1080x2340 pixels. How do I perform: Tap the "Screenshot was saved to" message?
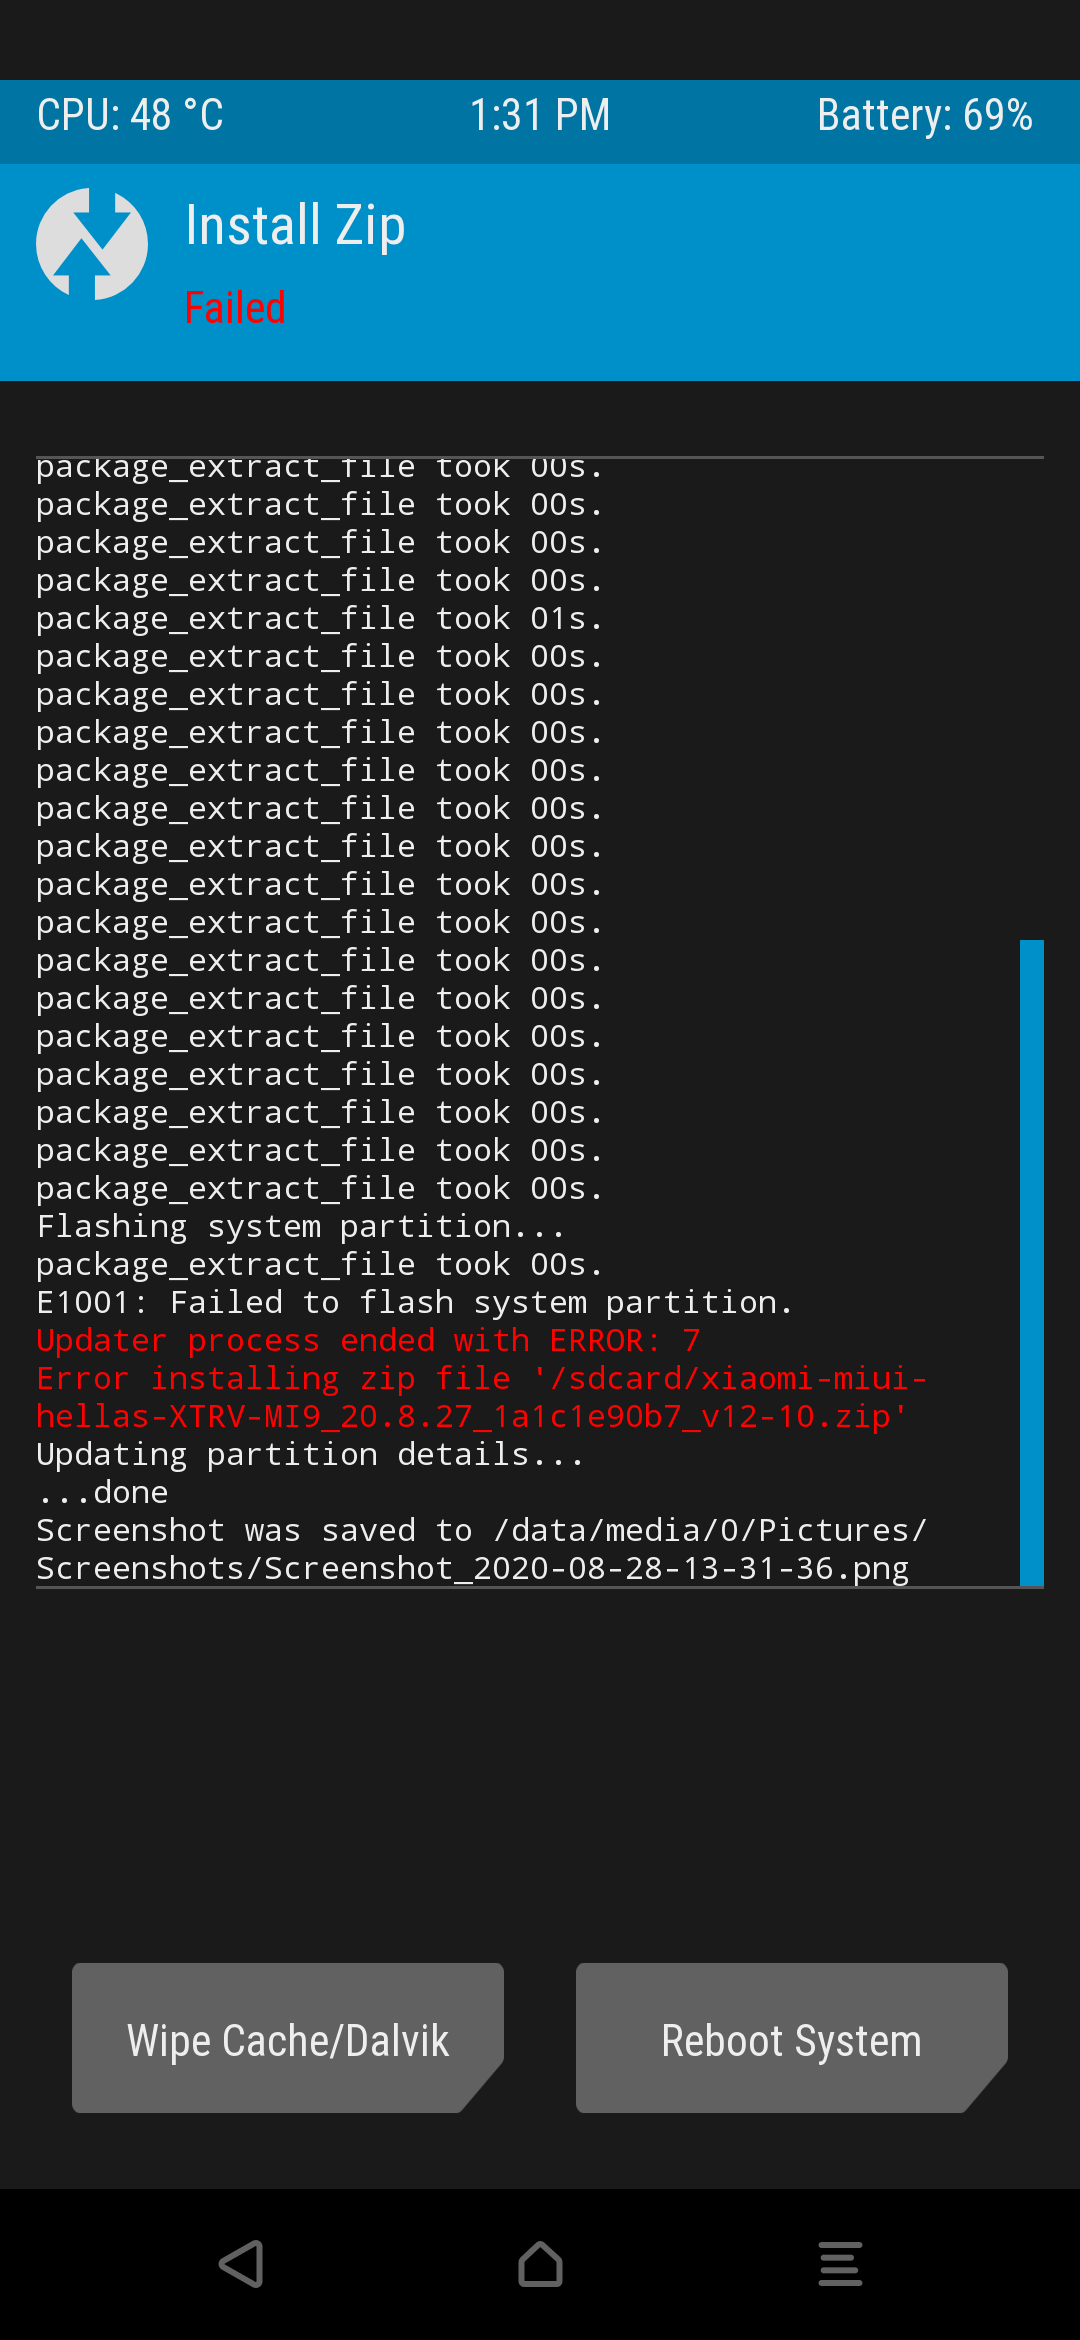pos(480,1549)
